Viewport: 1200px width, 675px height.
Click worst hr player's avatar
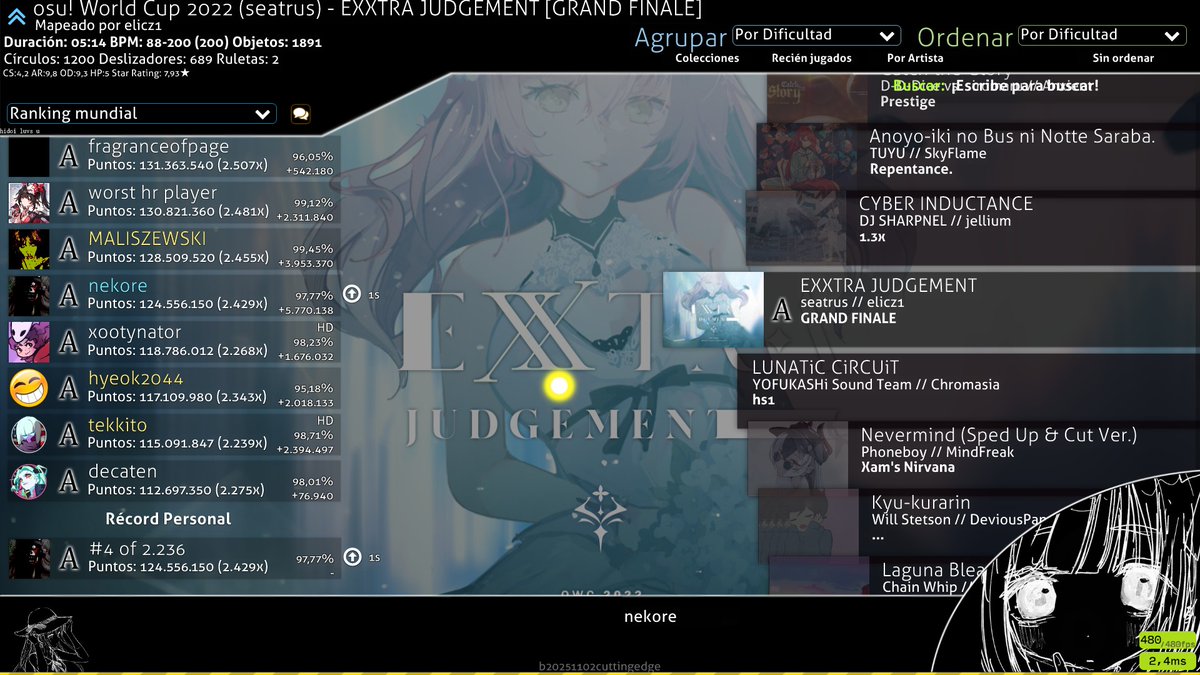click(x=29, y=203)
